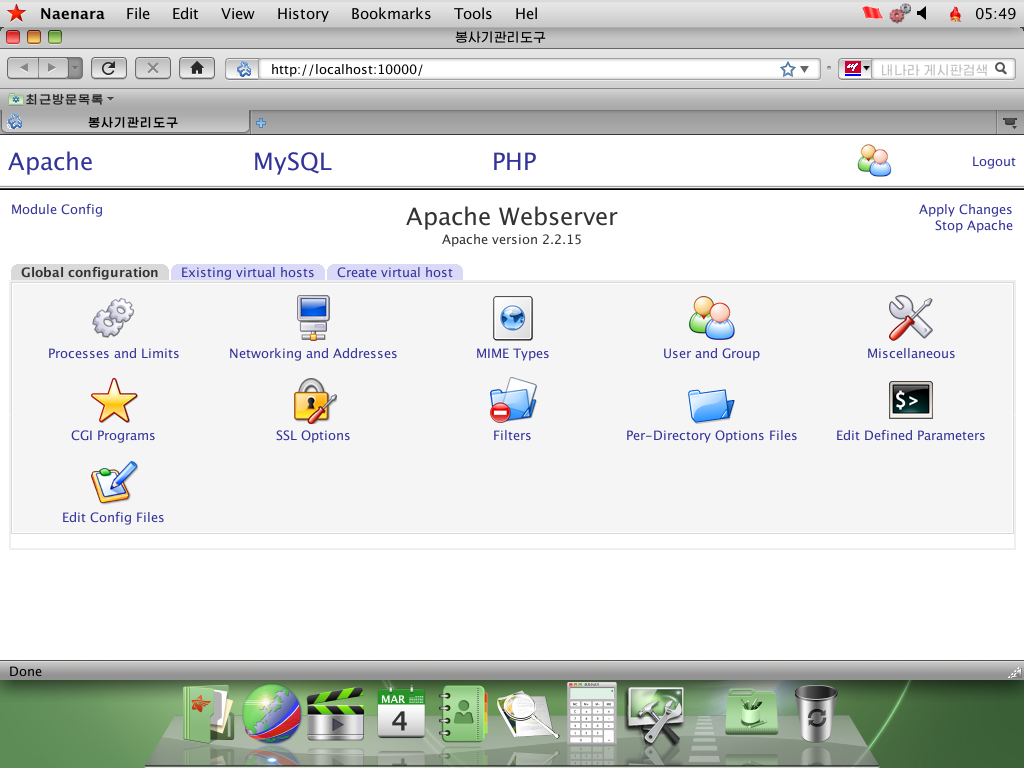Click the Logout link
The image size is (1024, 768).
pos(993,161)
